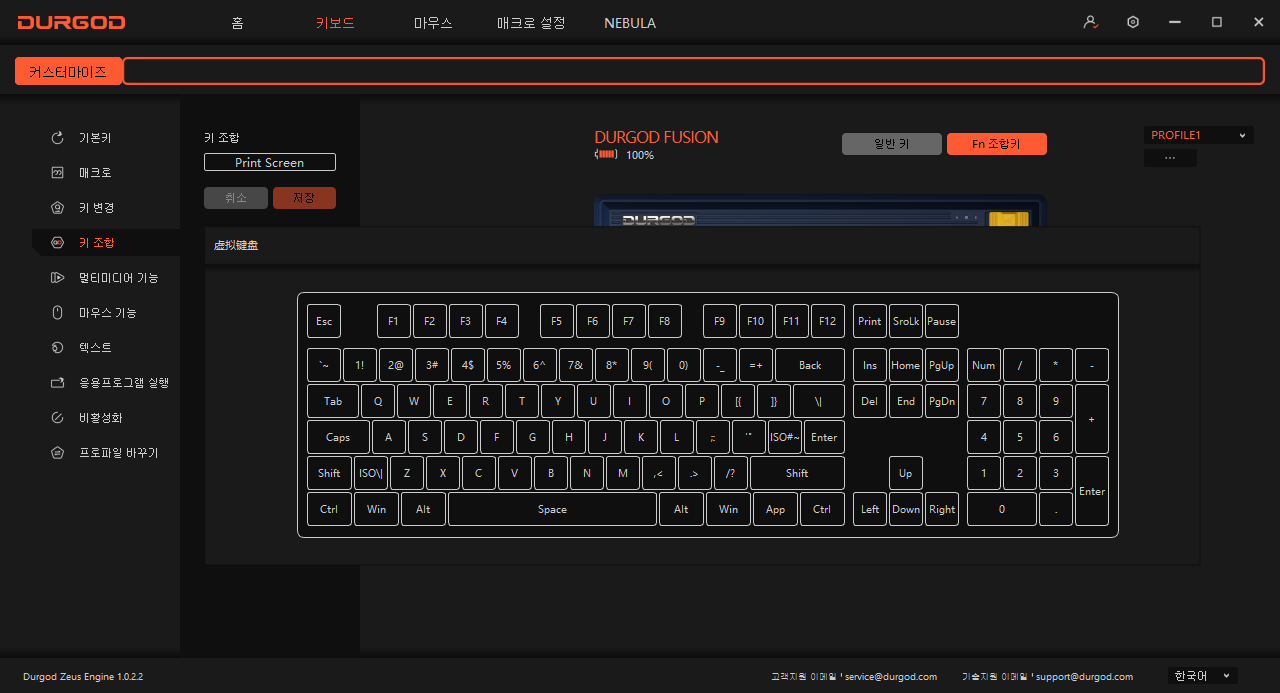
Task: Click the Print Screen key combination field
Action: coord(270,162)
